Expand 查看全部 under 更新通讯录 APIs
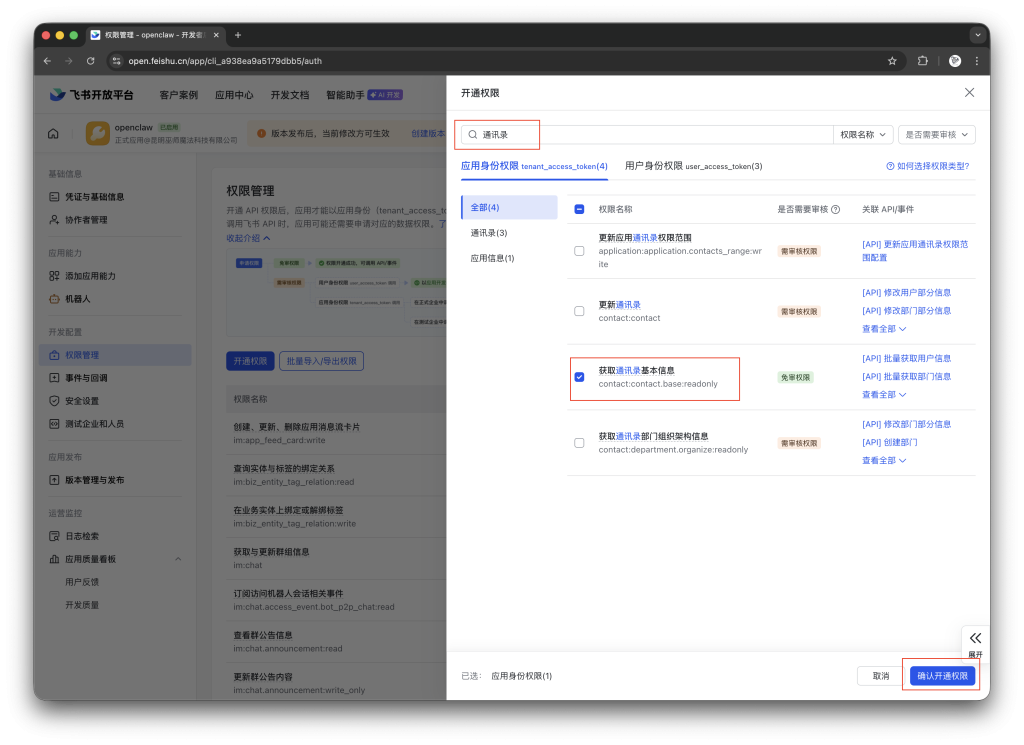Viewport: 1024px width, 745px height. 878,328
